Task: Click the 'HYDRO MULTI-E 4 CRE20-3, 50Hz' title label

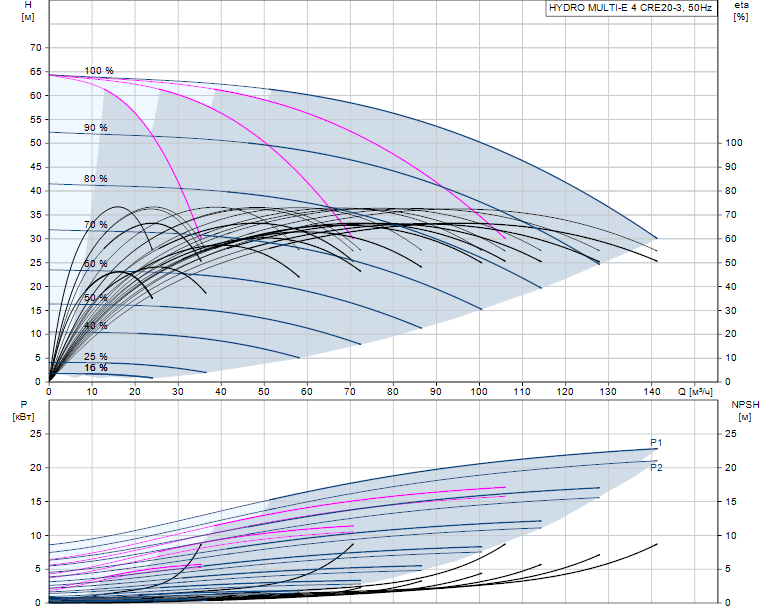Action: coord(630,8)
